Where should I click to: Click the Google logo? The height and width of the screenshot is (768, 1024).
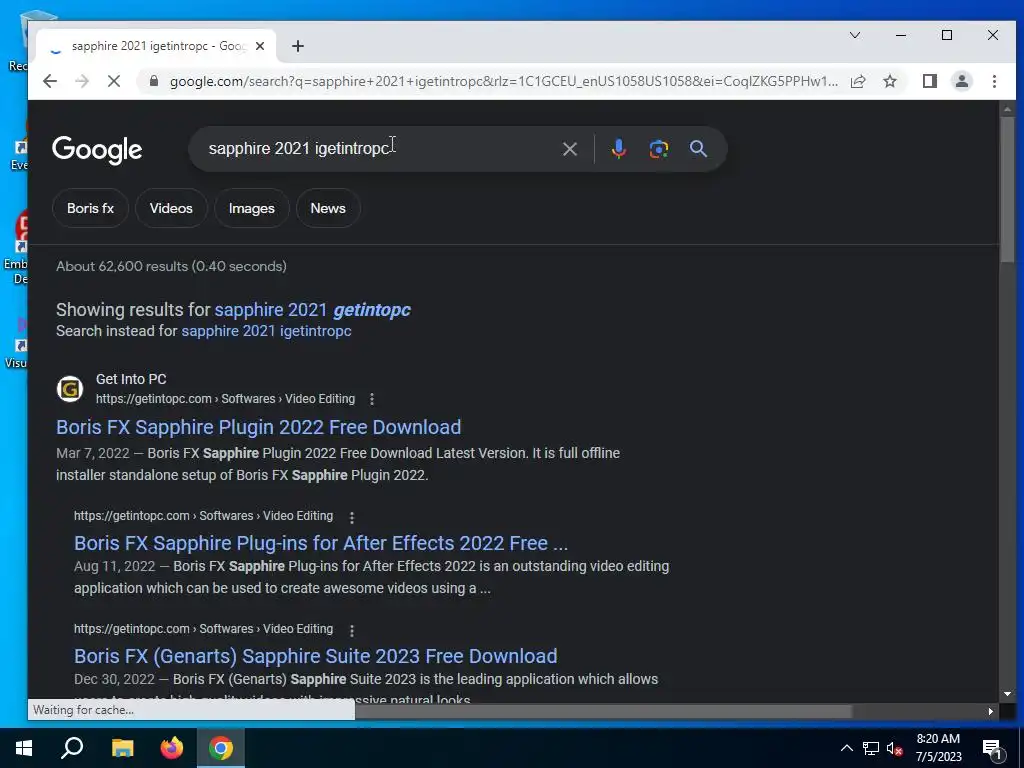pyautogui.click(x=97, y=150)
